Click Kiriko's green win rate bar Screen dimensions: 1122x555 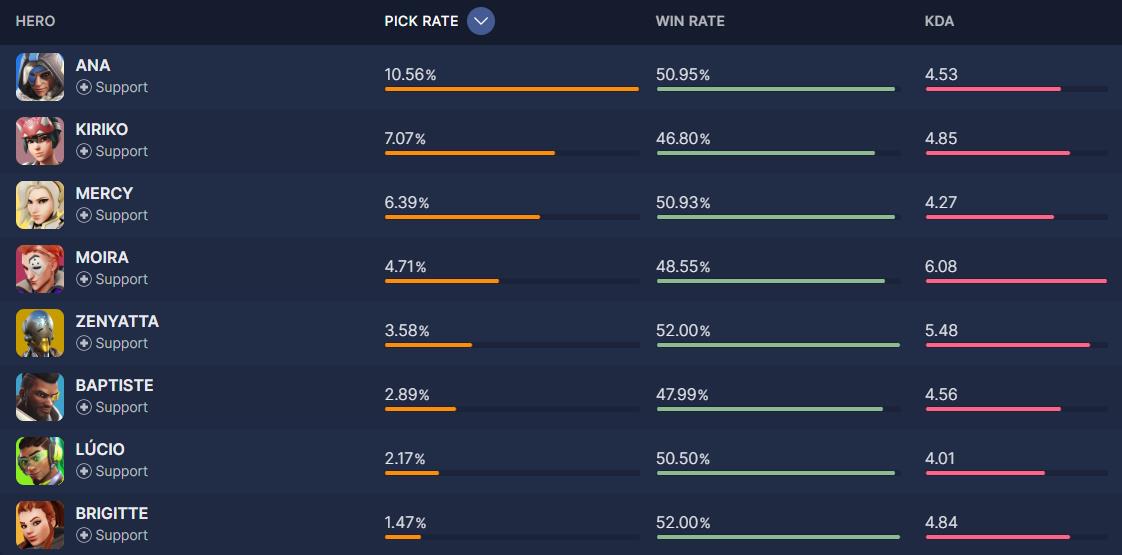click(765, 153)
